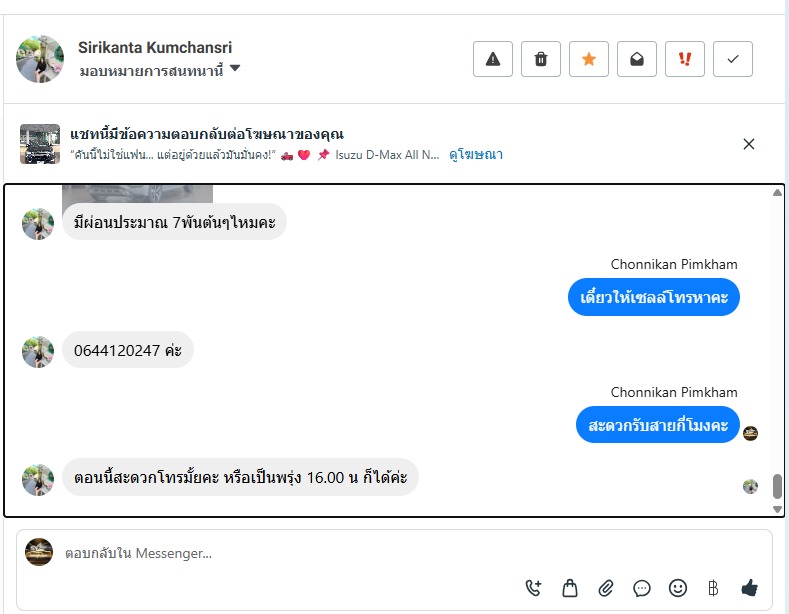This screenshot has width=789, height=614.
Task: Open the ดูโฆษณา (view ad) link
Action: (476, 154)
